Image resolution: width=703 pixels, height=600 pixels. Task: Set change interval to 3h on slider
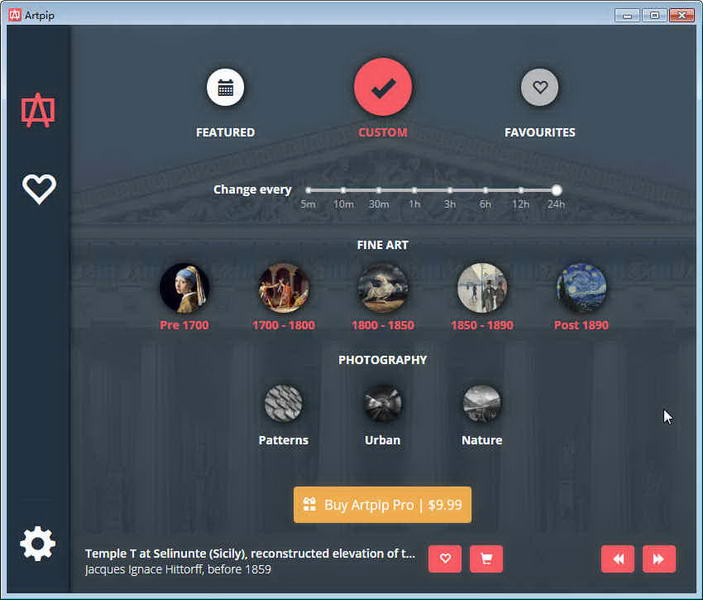(450, 190)
